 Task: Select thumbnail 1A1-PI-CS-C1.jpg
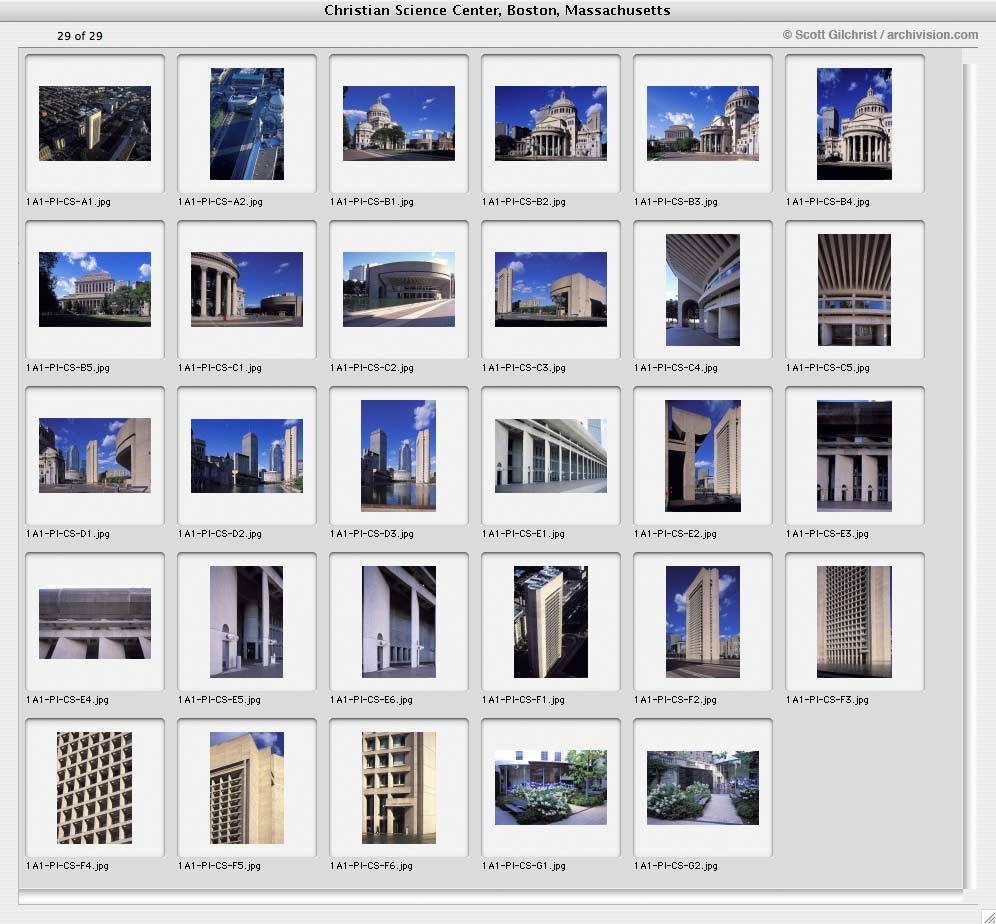[x=247, y=289]
